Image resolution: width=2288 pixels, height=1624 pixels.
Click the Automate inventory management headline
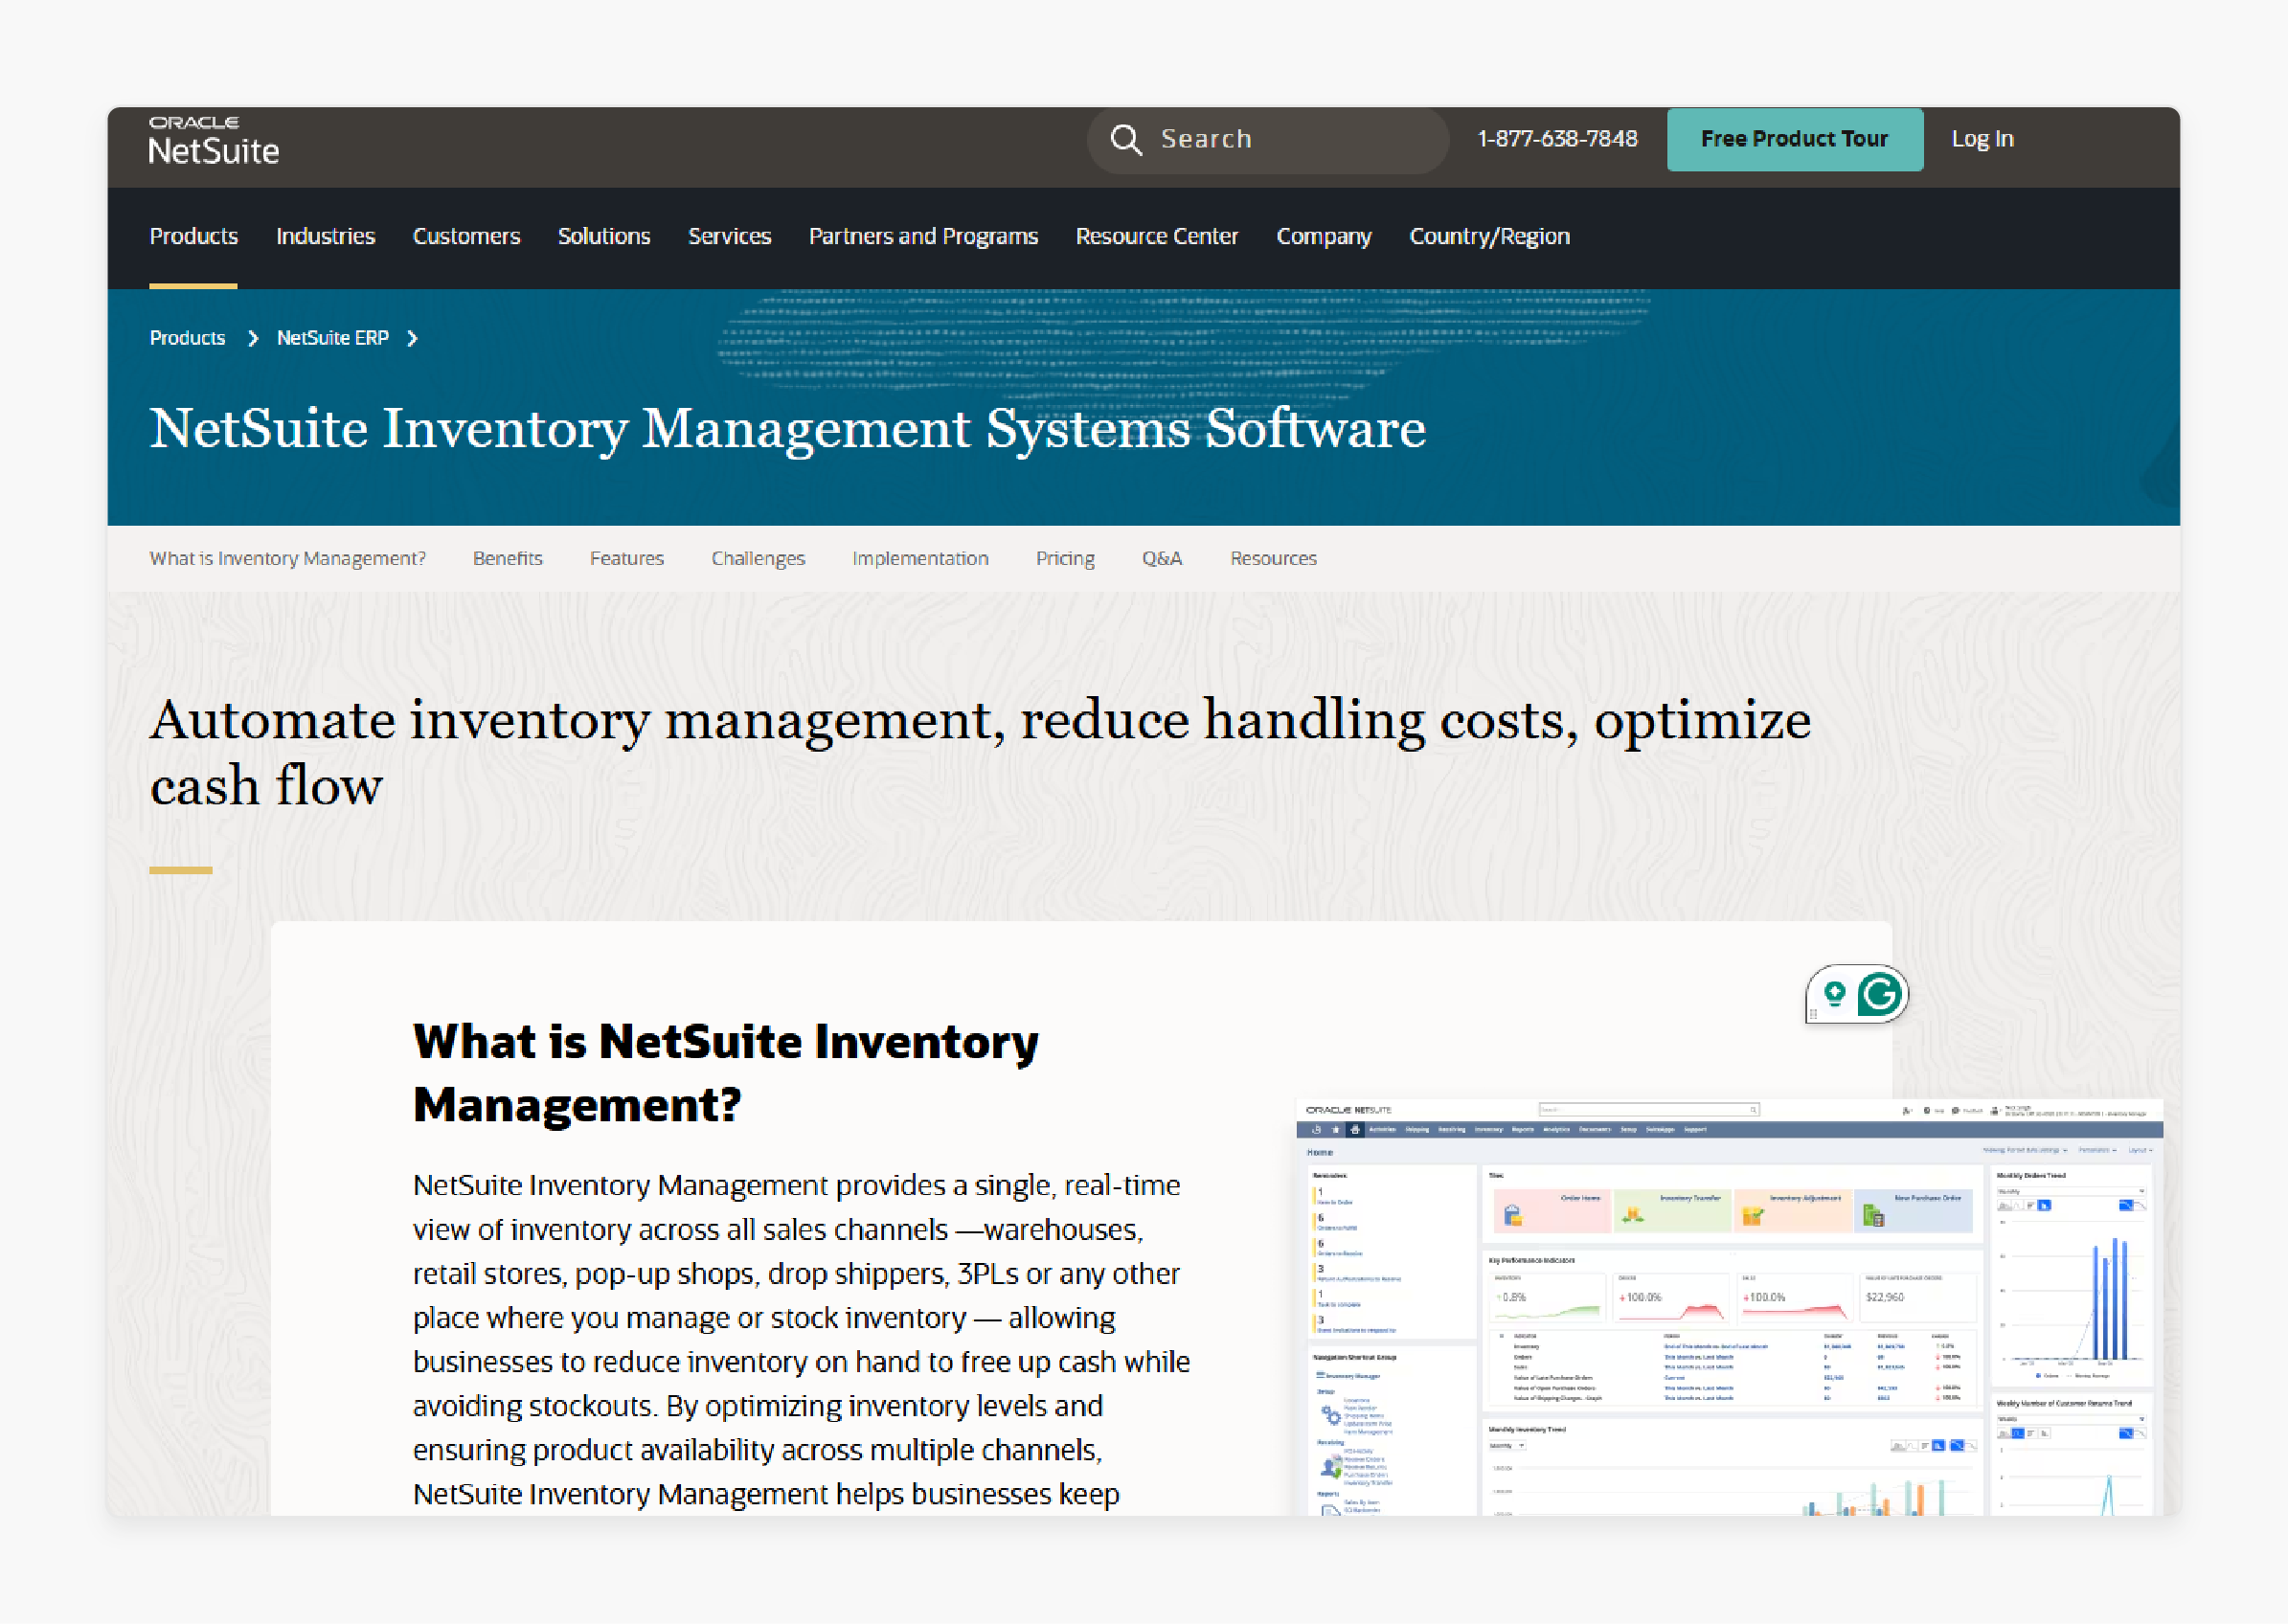(980, 752)
